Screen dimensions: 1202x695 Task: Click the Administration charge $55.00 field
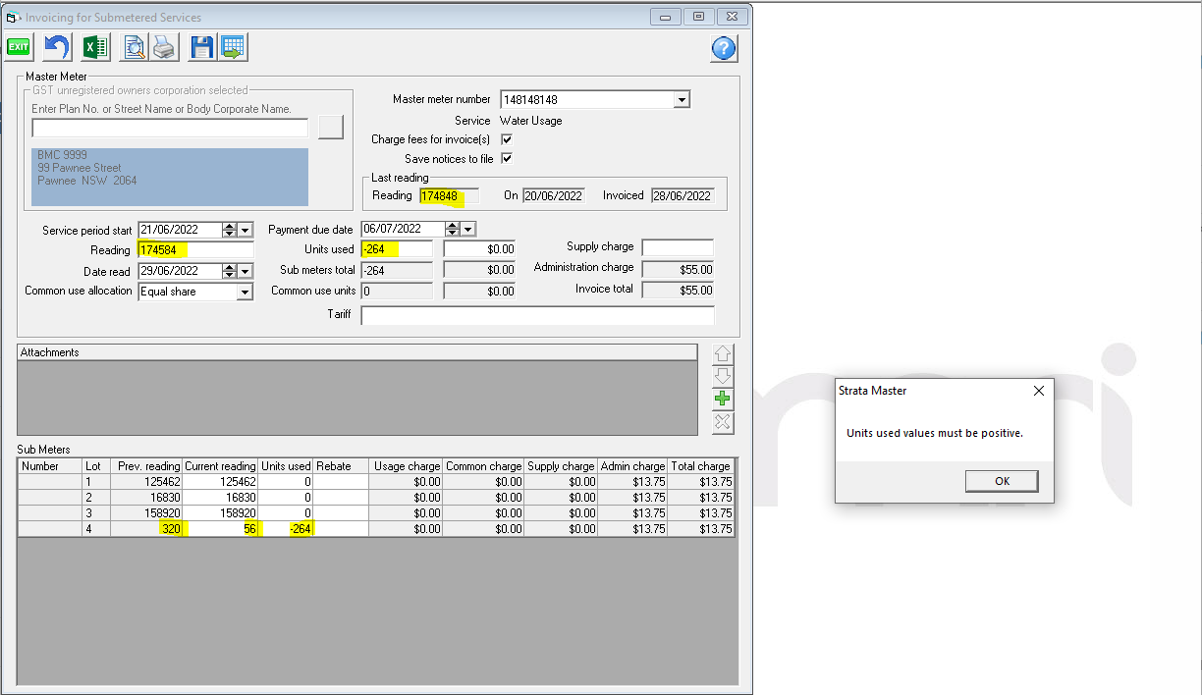coord(677,269)
